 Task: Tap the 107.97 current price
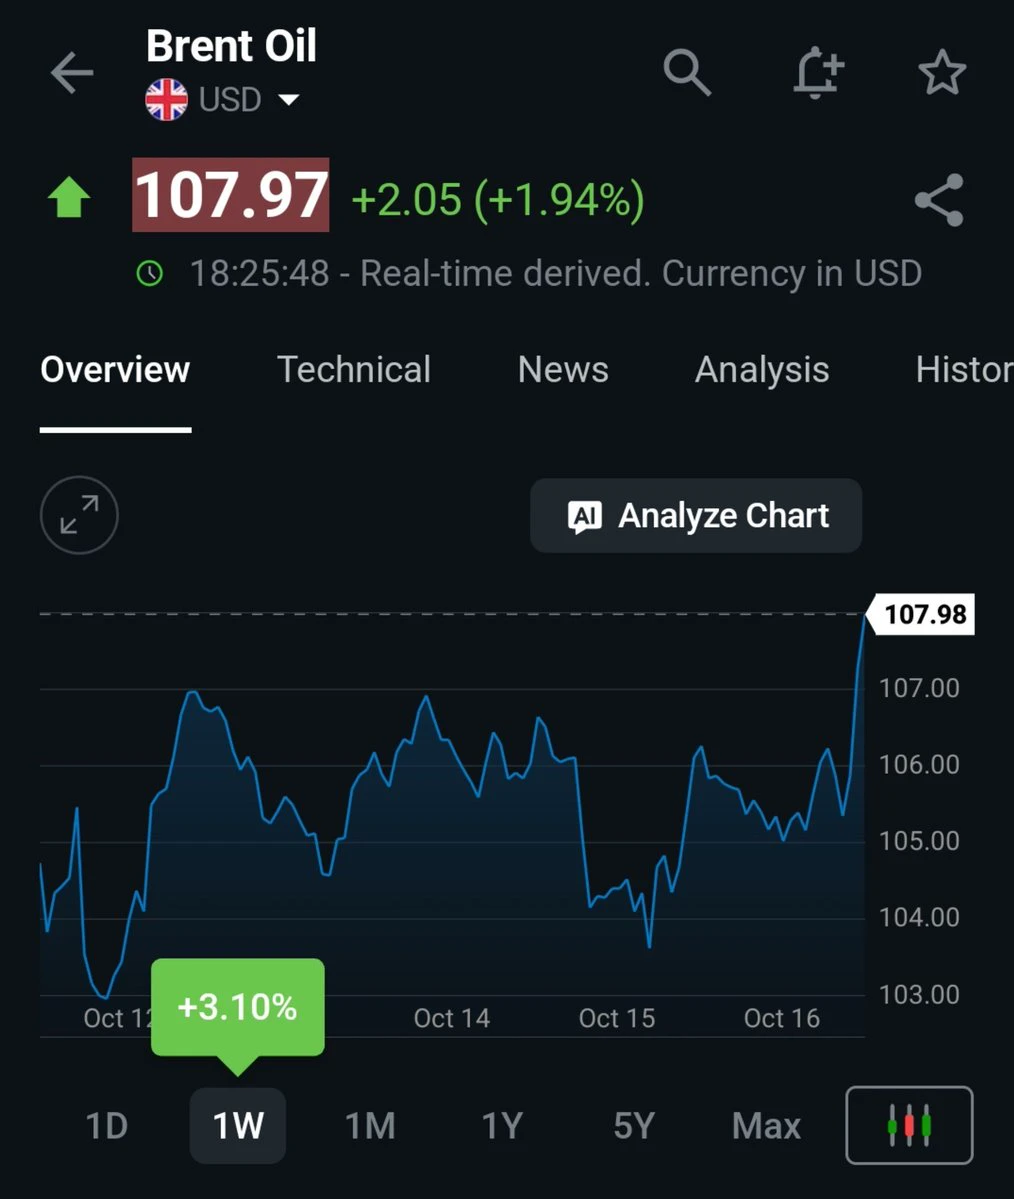tap(231, 195)
